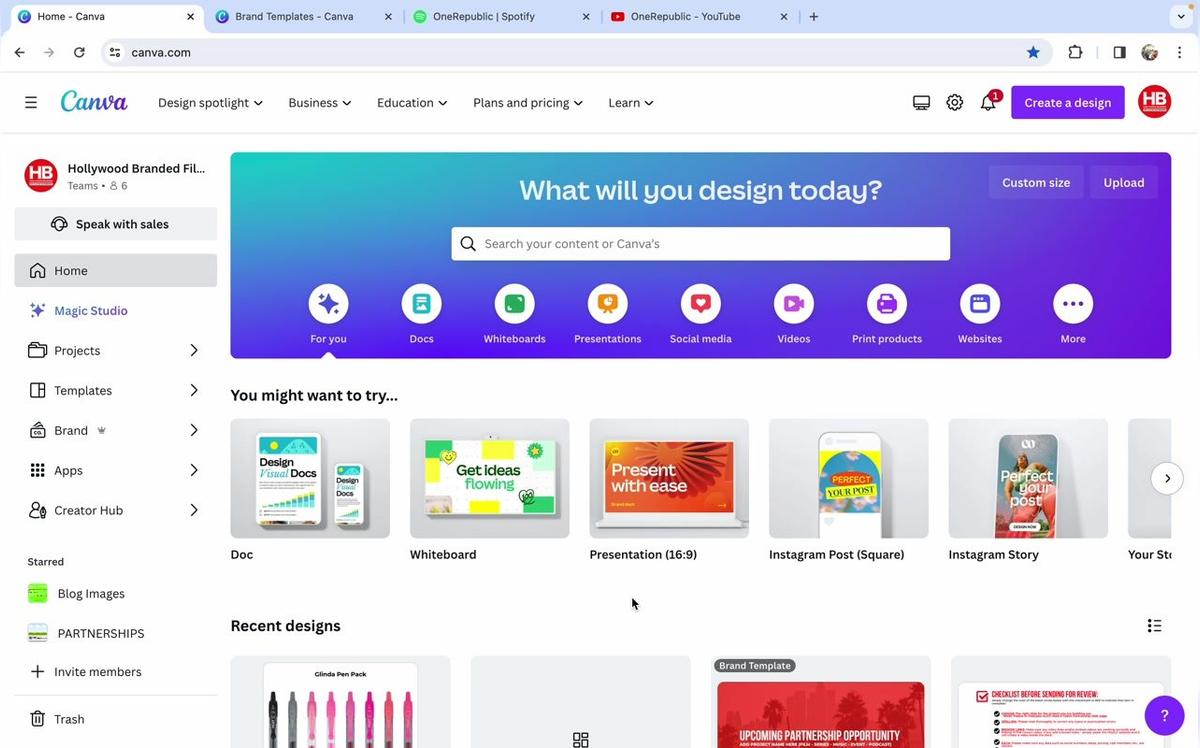Screen dimensions: 1200x748
Task: Pick the Videos category icon
Action: 794,304
